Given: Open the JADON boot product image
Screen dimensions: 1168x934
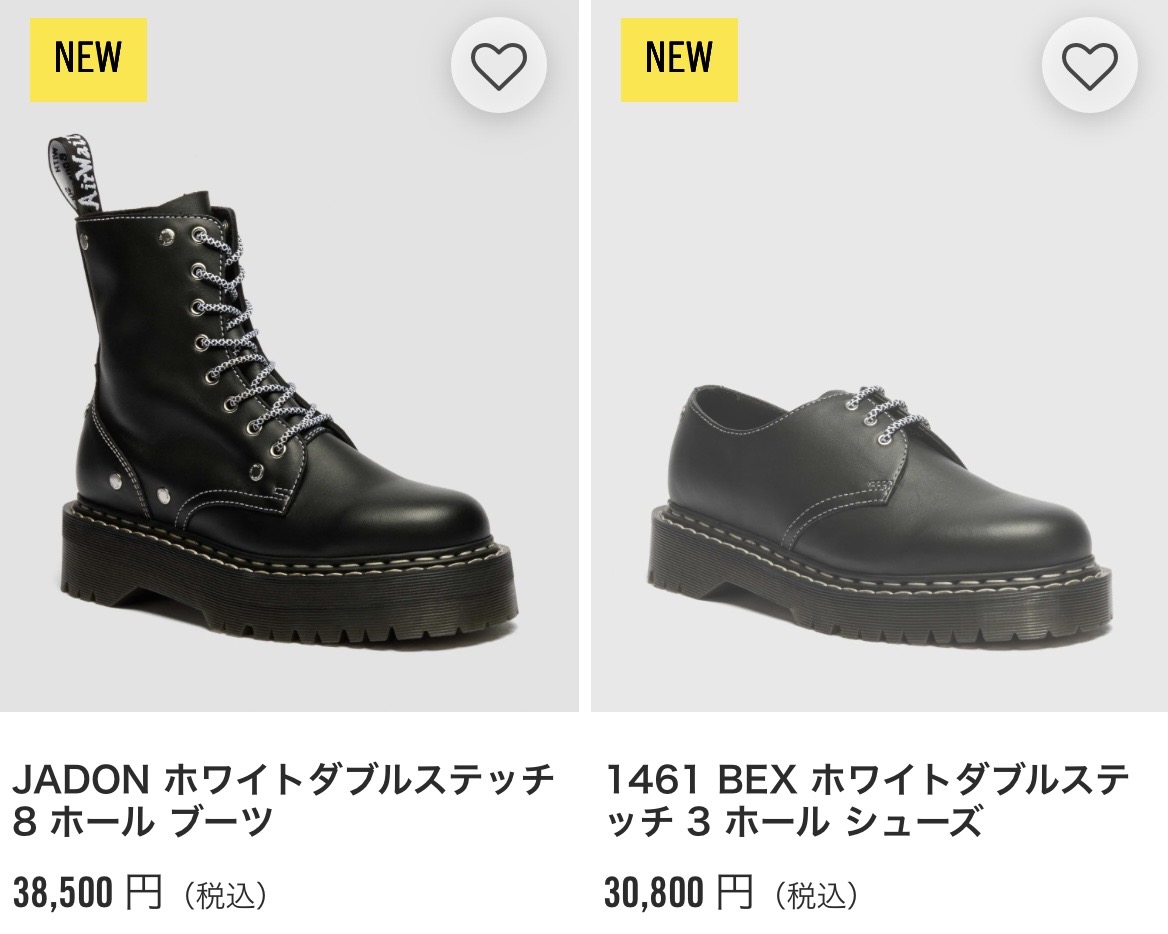Looking at the screenshot, I should point(288,380).
